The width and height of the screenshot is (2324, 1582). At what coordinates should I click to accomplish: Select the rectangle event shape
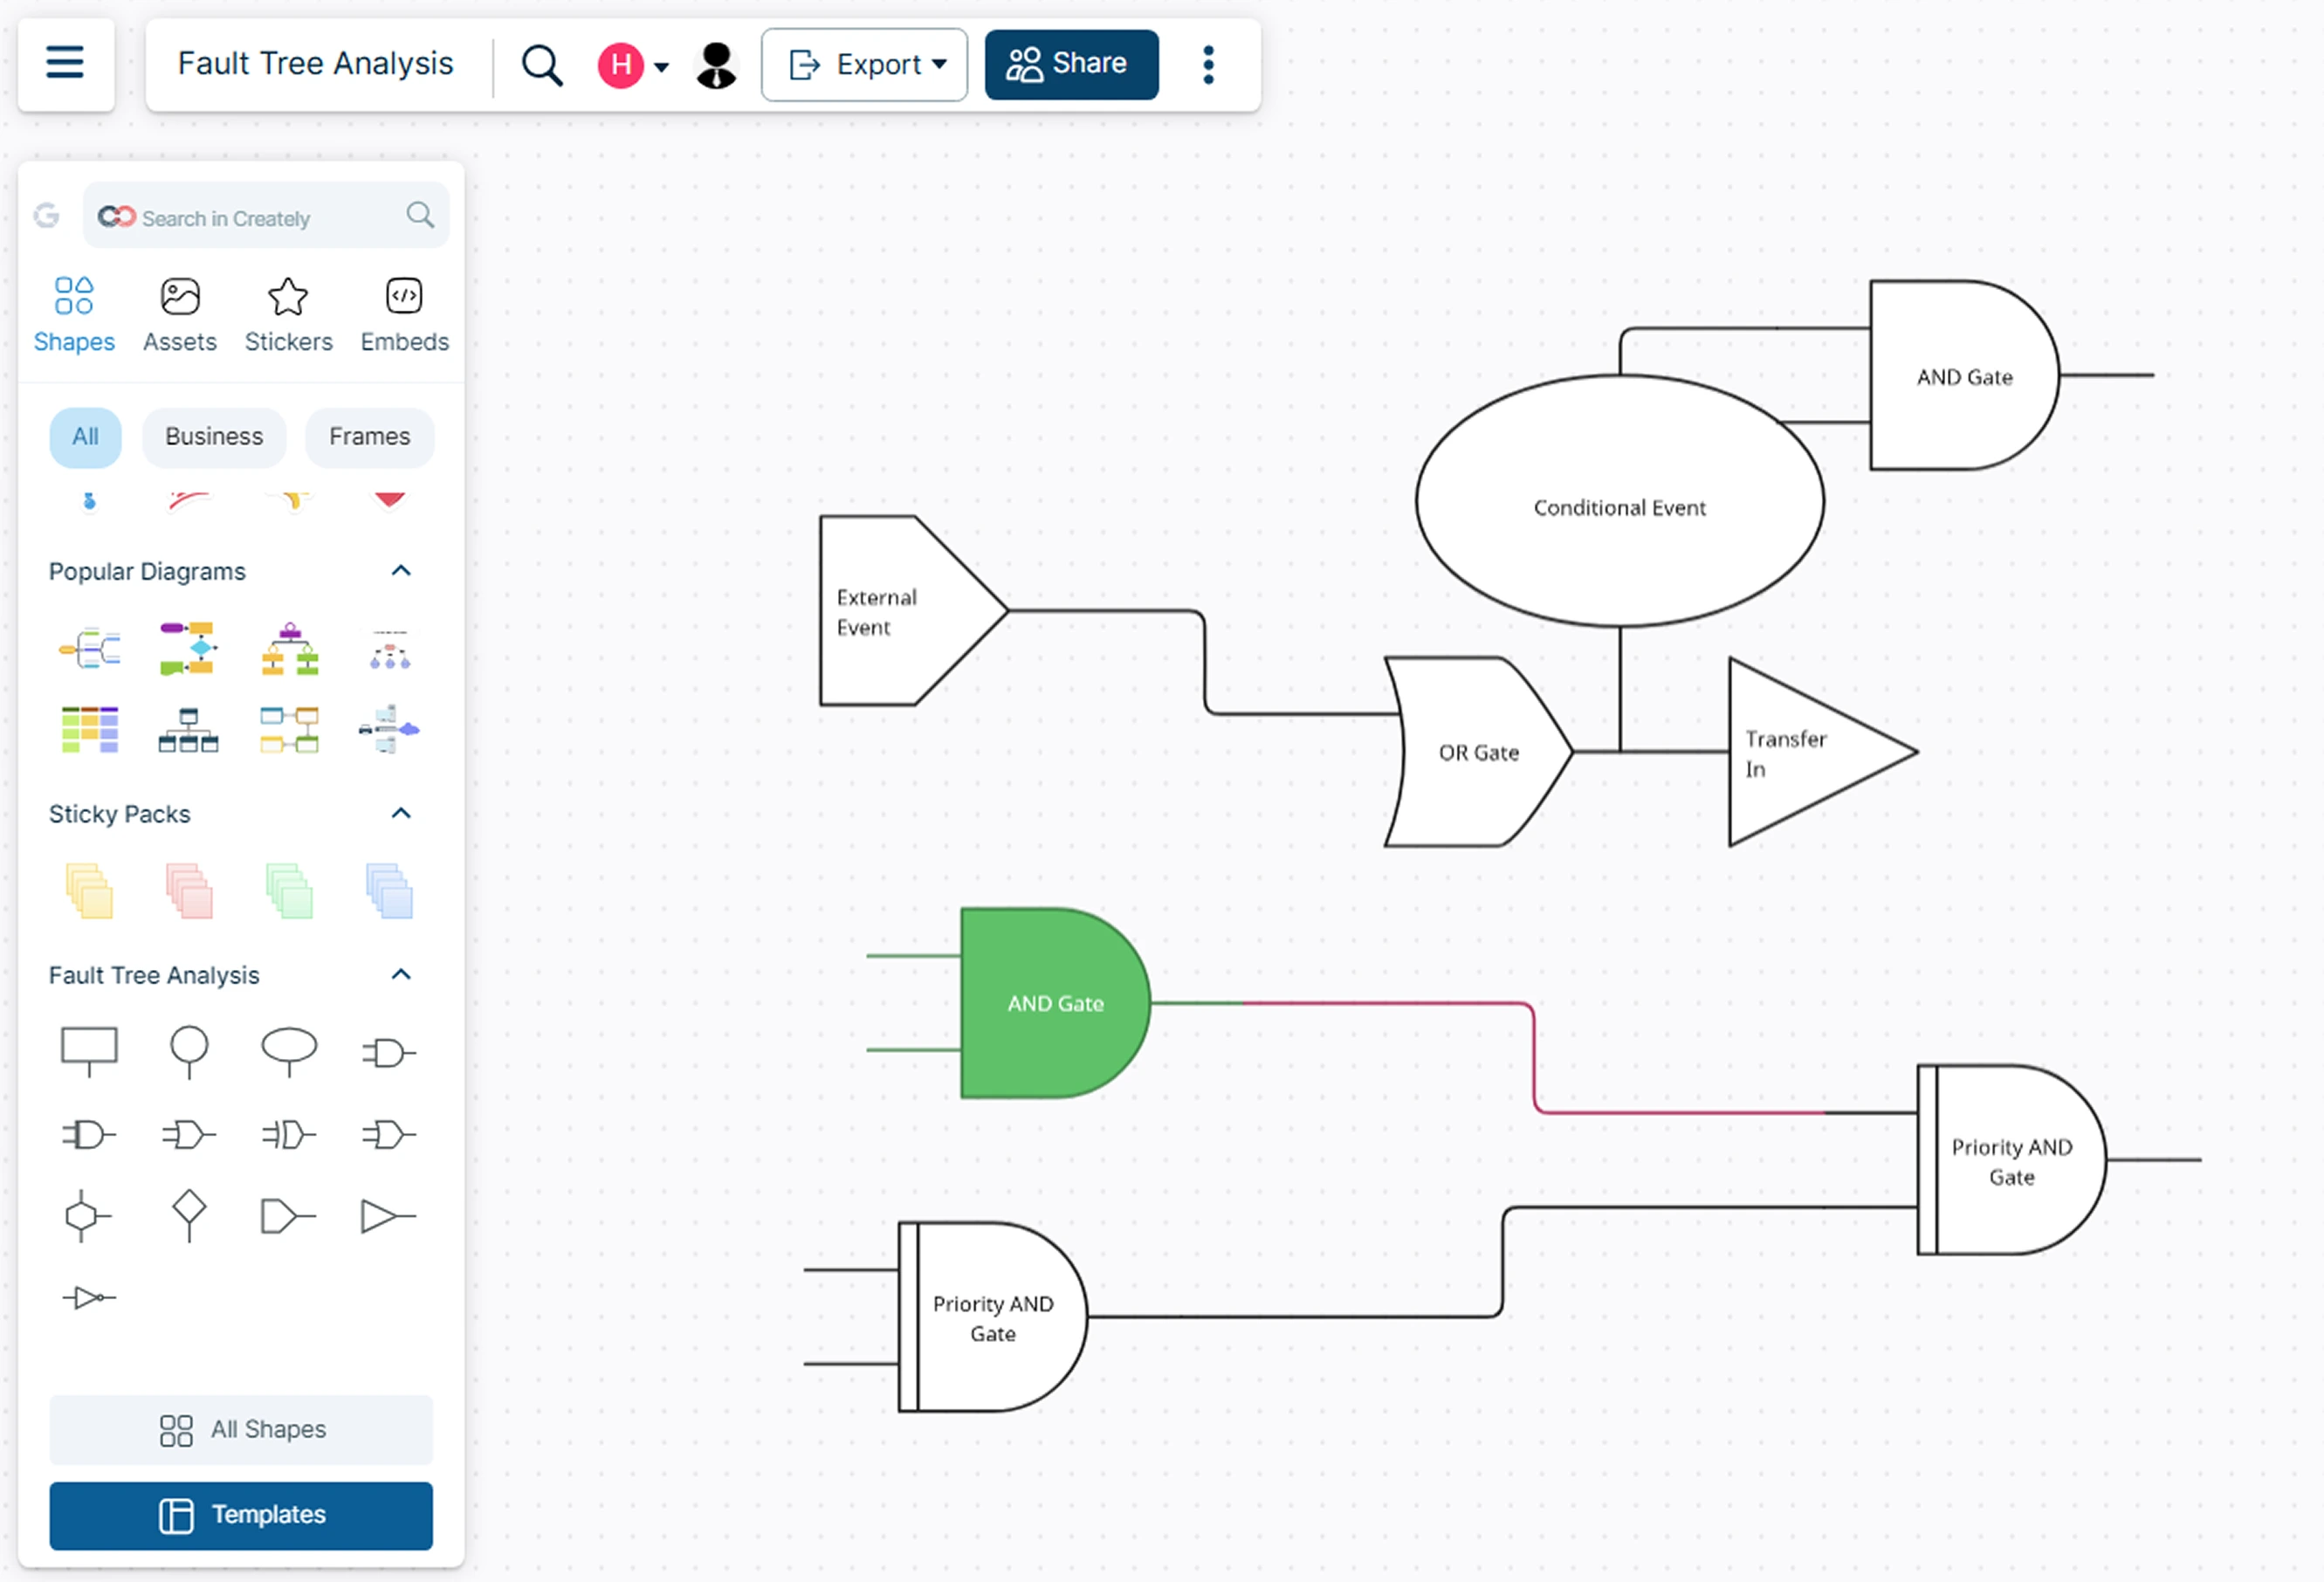pyautogui.click(x=89, y=1052)
